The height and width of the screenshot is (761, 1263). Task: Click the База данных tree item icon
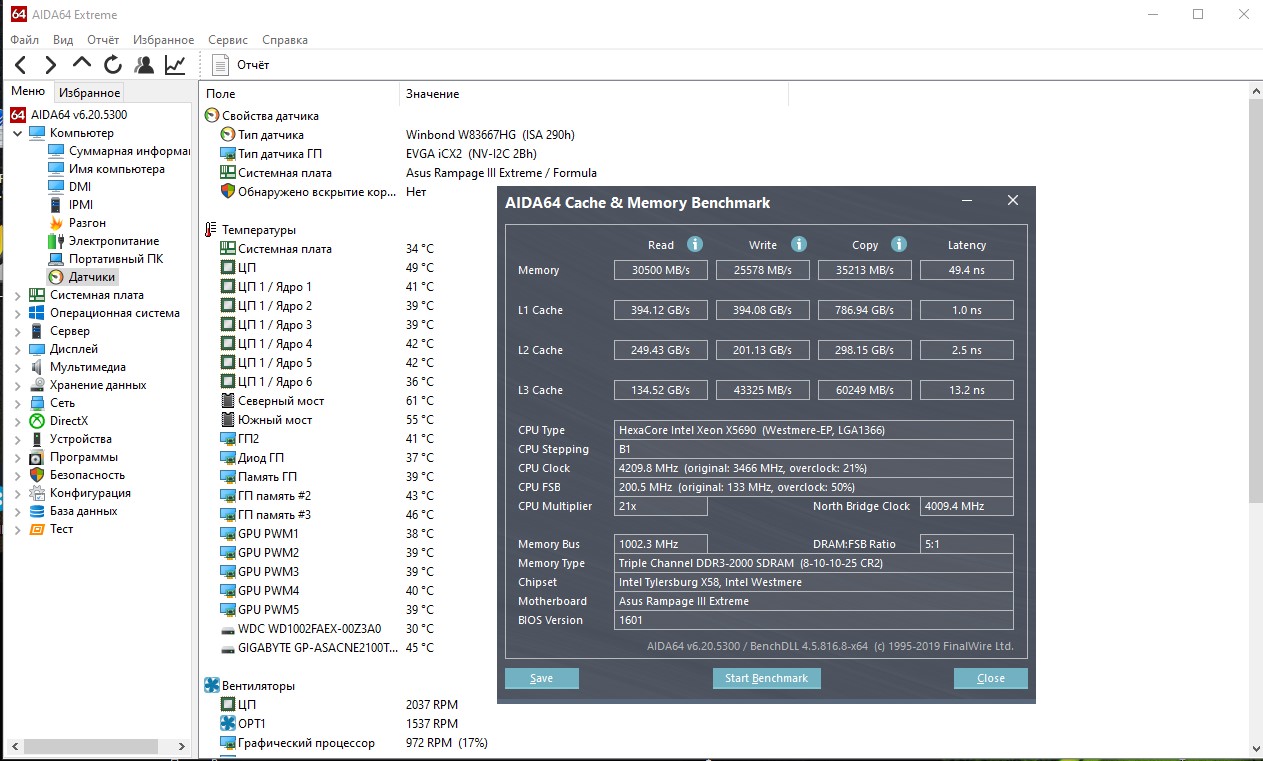pyautogui.click(x=37, y=511)
